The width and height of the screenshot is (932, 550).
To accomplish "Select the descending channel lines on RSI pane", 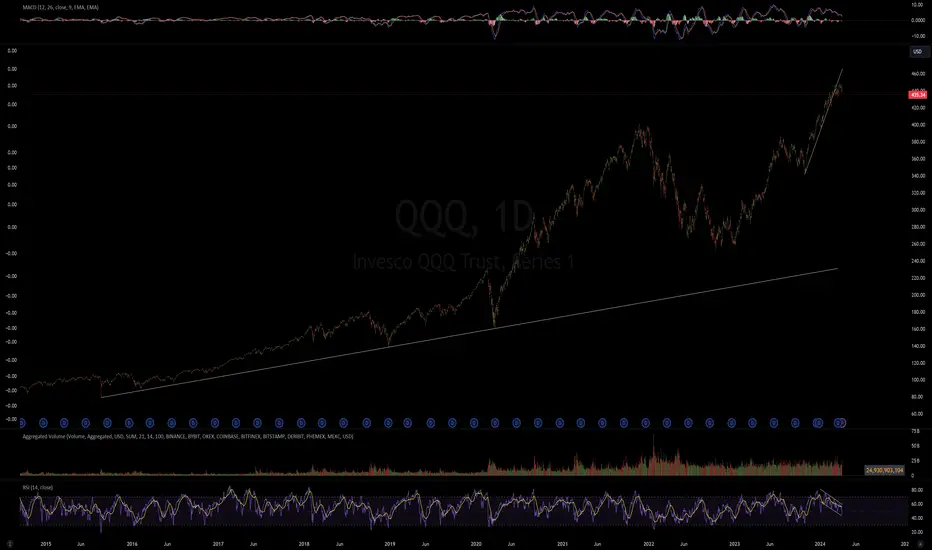I will coord(831,502).
